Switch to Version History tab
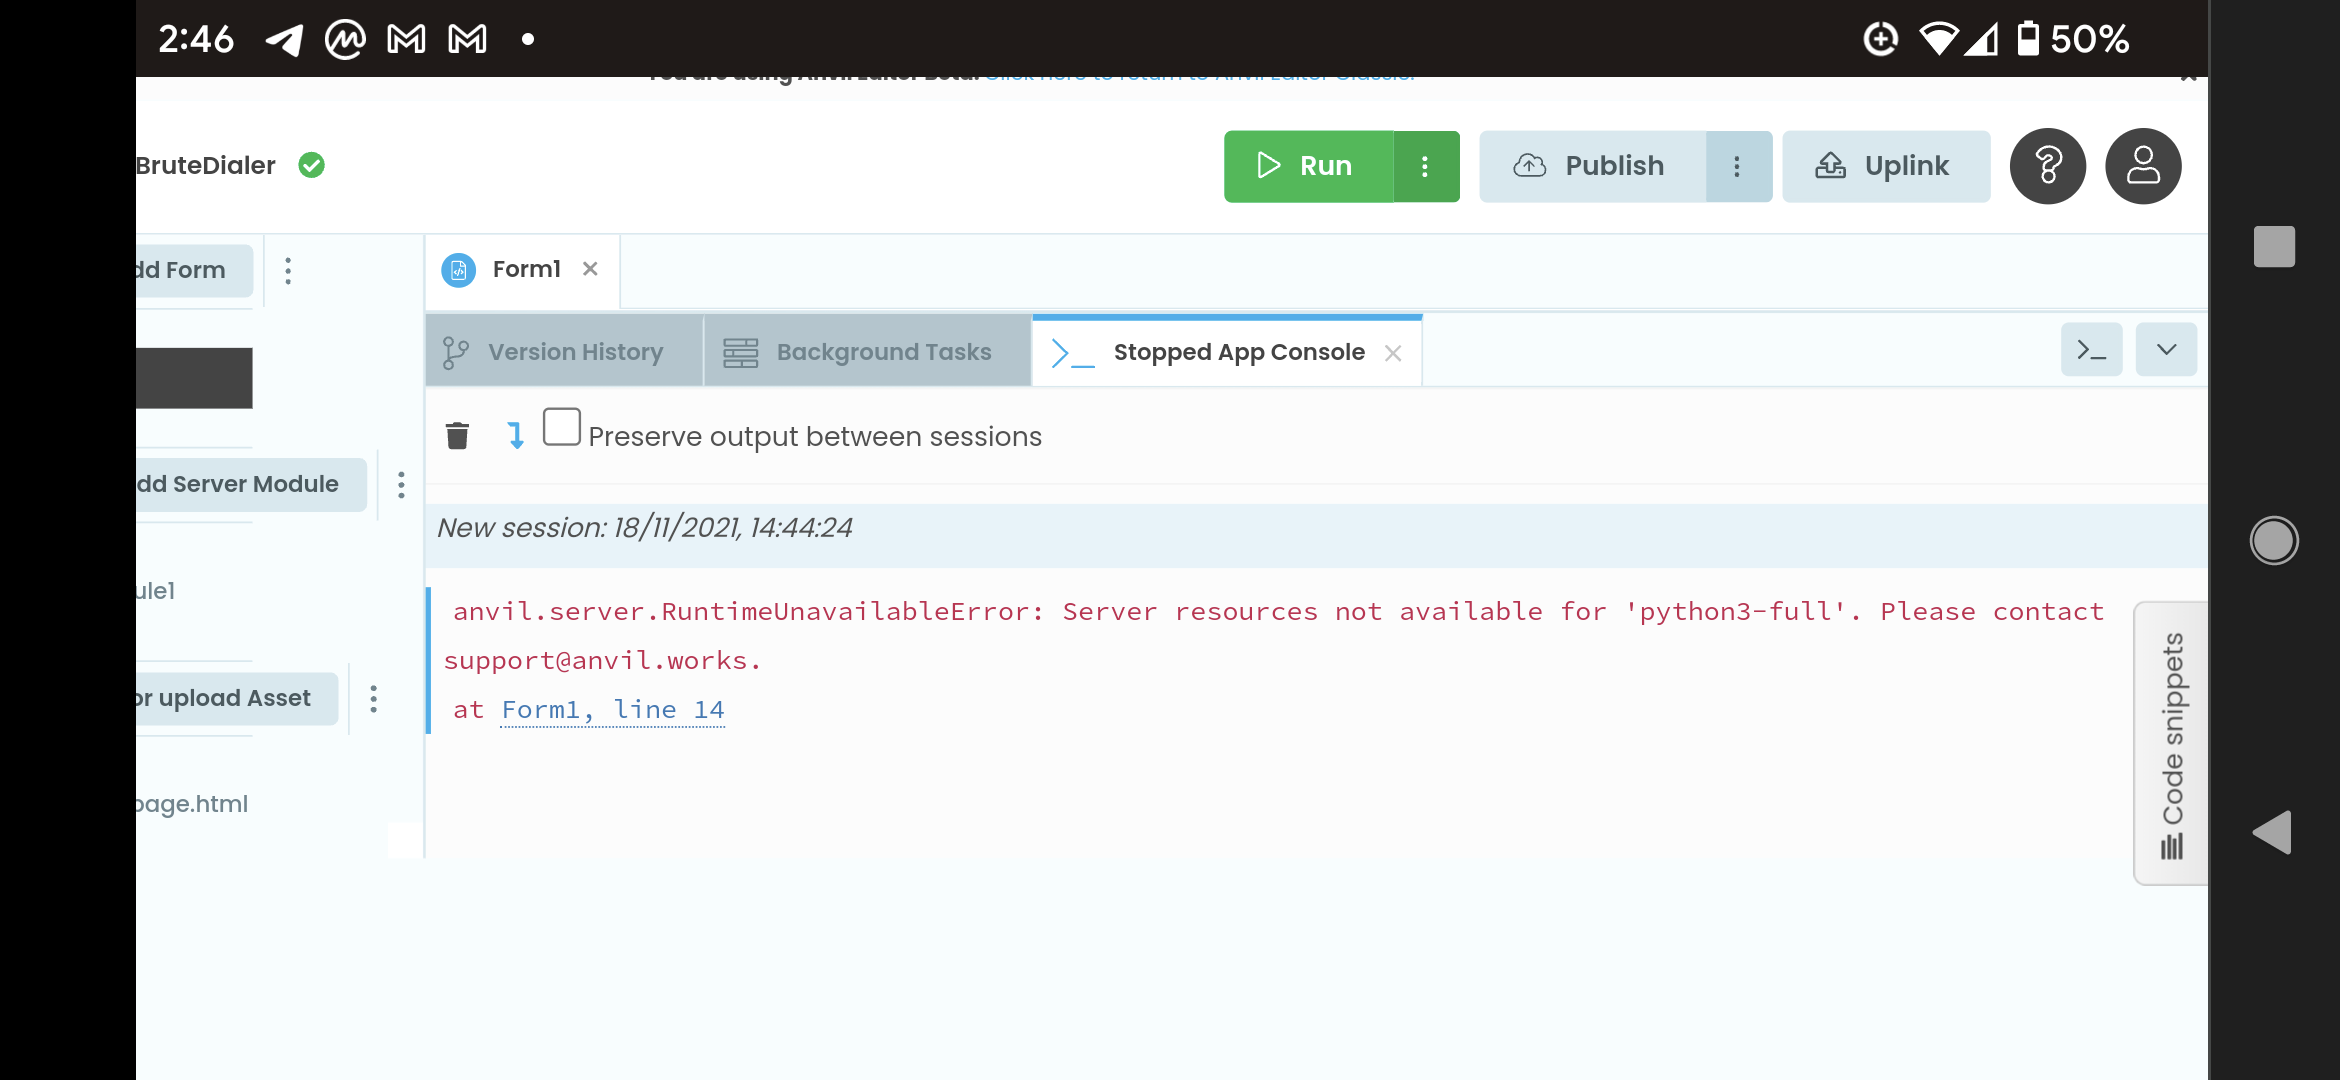The height and width of the screenshot is (1080, 2340). 565,352
